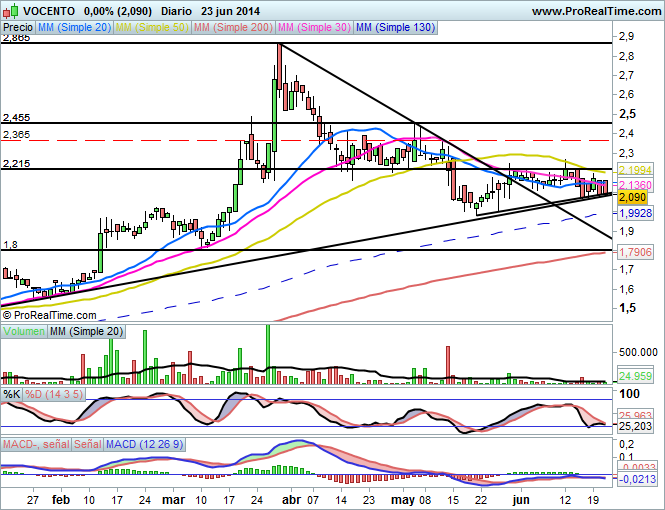The image size is (665, 510).
Task: Click the 2,865 resistance level label
Action: coord(16,38)
